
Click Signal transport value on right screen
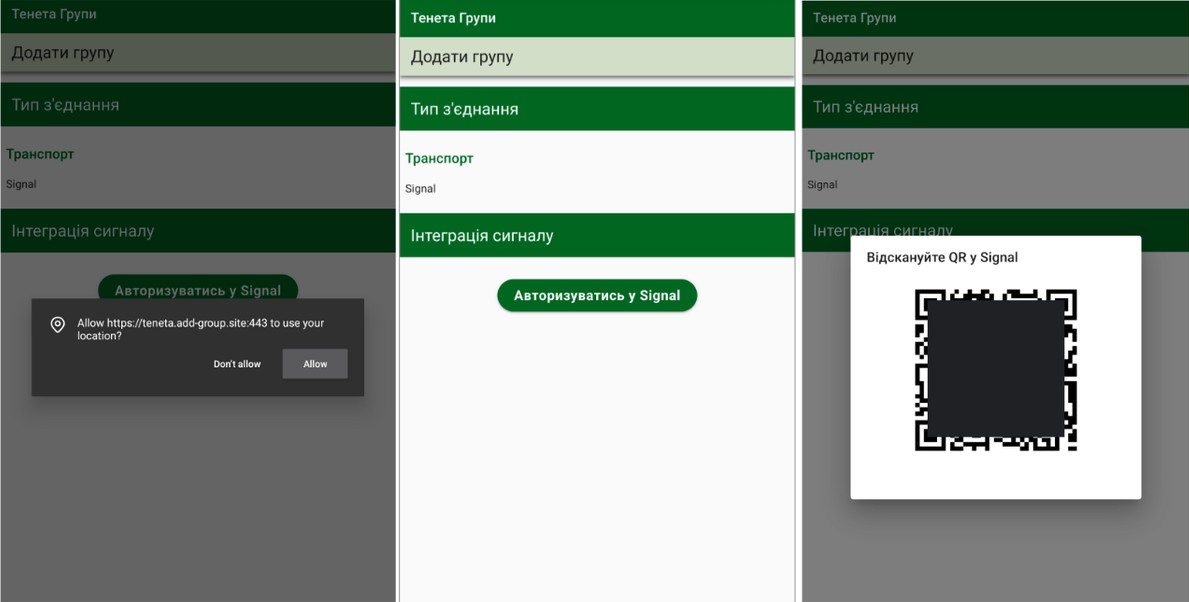click(x=822, y=185)
